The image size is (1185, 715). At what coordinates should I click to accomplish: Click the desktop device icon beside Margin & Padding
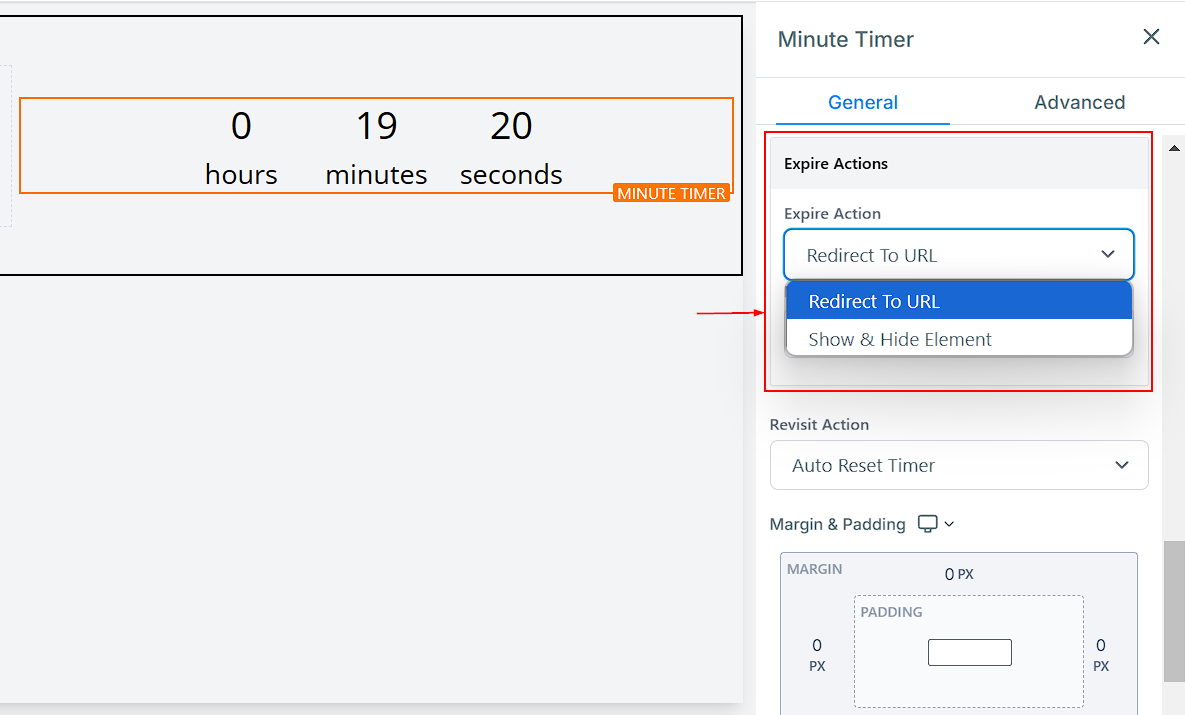928,524
